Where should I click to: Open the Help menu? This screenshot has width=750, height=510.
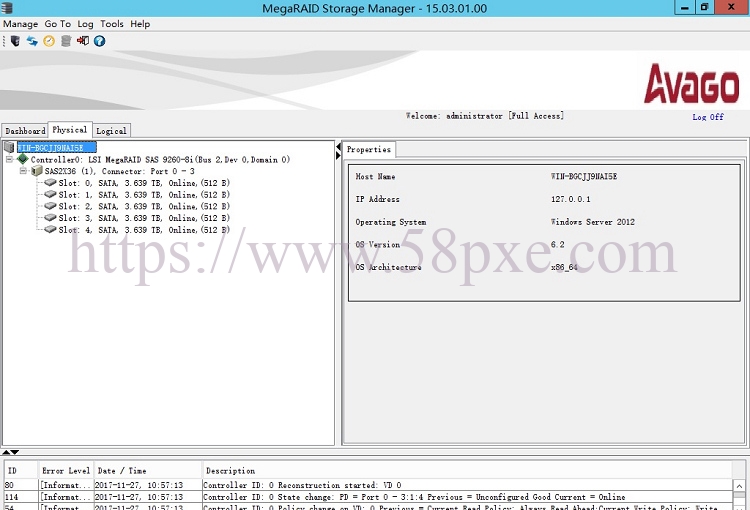coord(140,24)
